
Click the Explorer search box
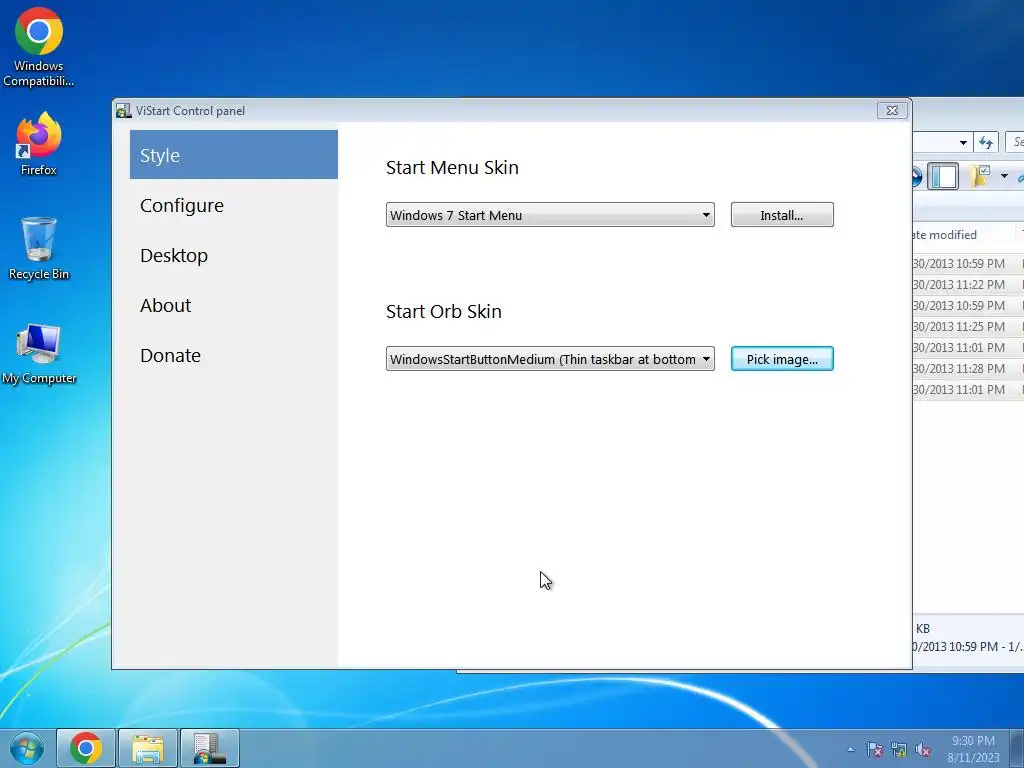1015,142
